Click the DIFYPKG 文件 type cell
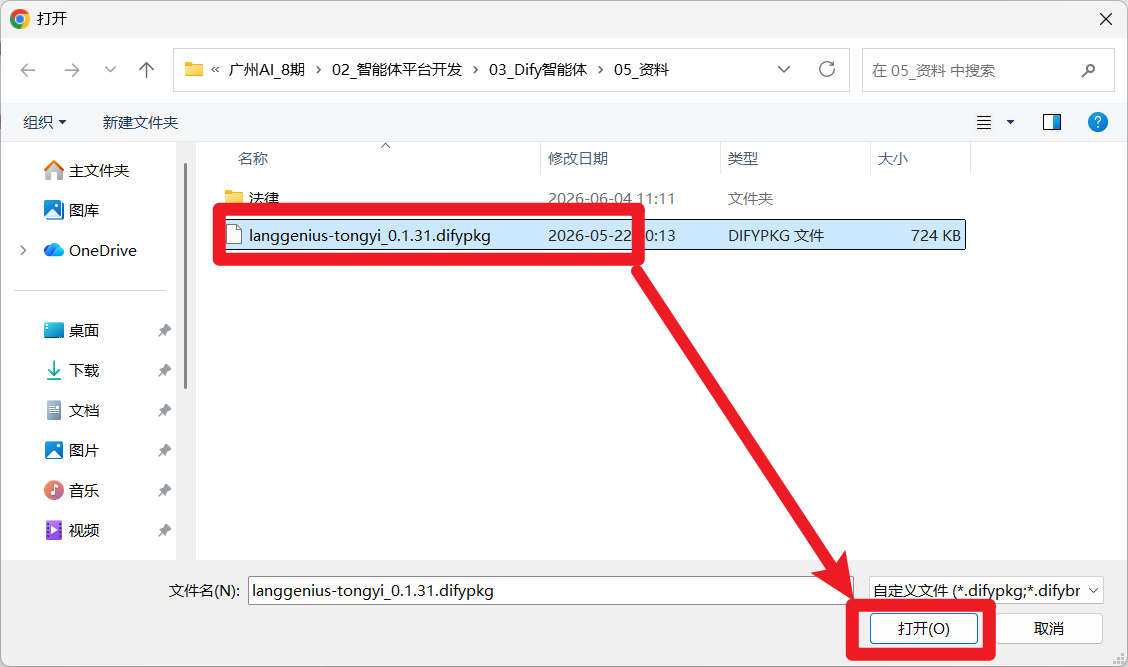Screen dimensions: 1128x667 point(776,235)
